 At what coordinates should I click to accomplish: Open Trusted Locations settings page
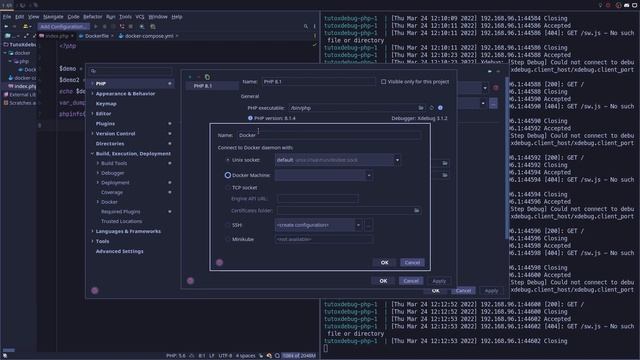pos(122,221)
